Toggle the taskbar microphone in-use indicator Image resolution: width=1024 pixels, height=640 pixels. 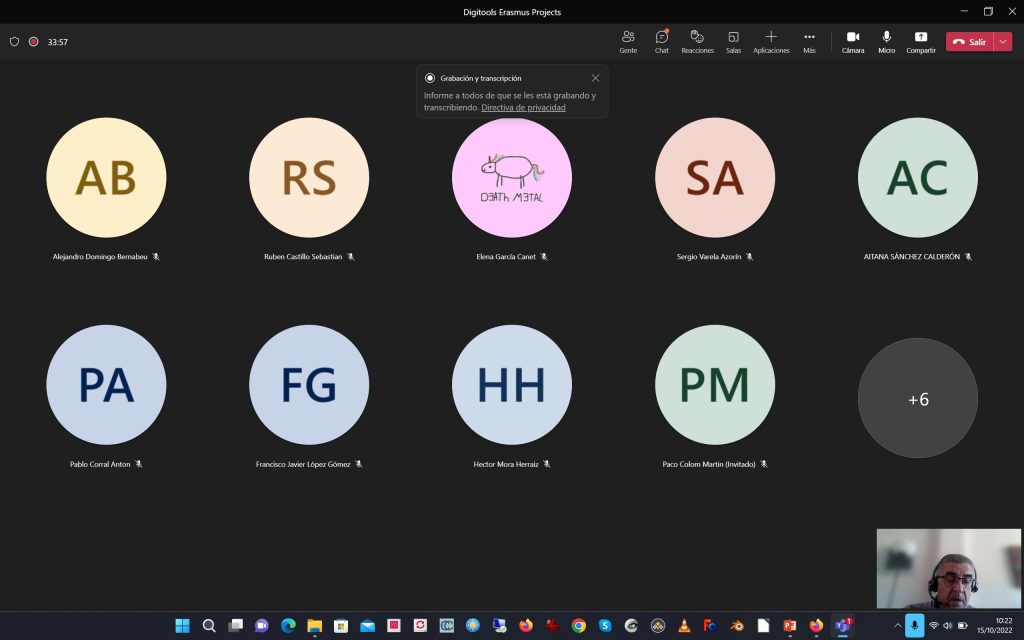(x=914, y=625)
